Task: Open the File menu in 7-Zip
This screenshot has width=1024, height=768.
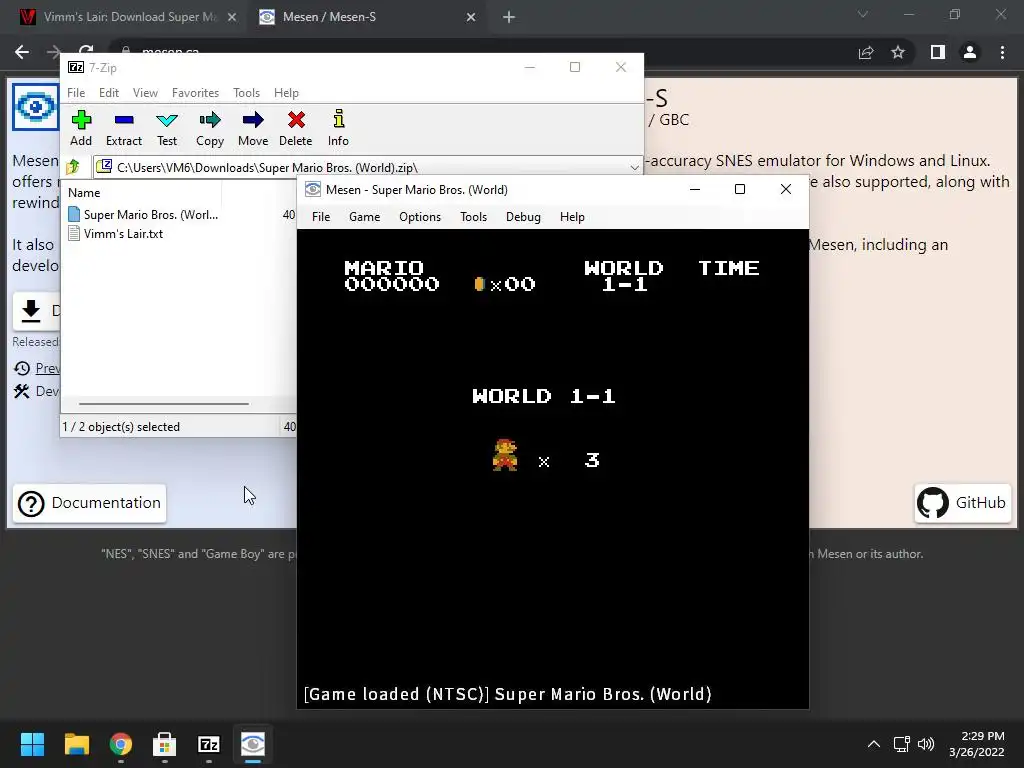Action: [x=76, y=93]
